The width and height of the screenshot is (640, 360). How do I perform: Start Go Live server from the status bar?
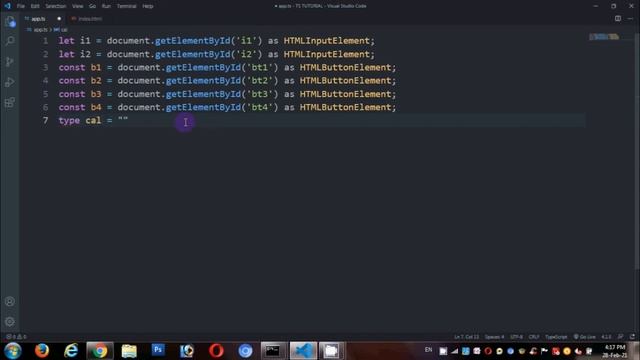point(584,337)
